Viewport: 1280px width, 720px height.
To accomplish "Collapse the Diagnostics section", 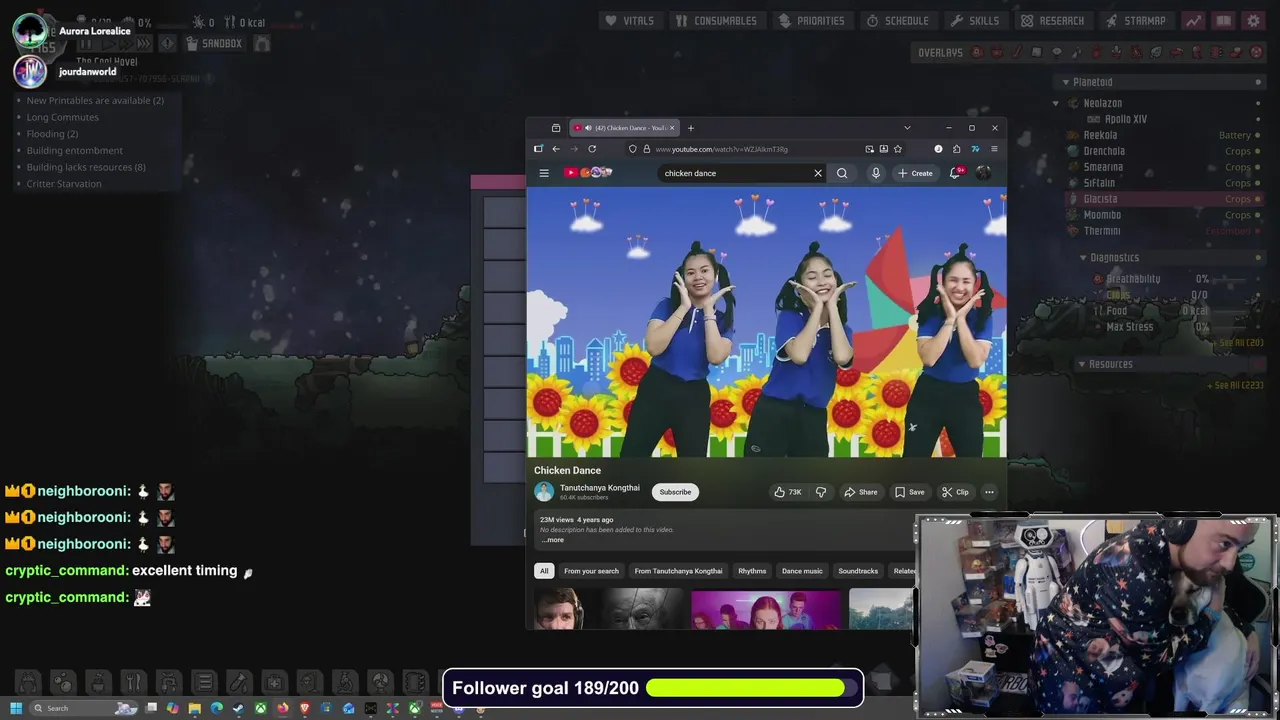I will coord(1082,258).
